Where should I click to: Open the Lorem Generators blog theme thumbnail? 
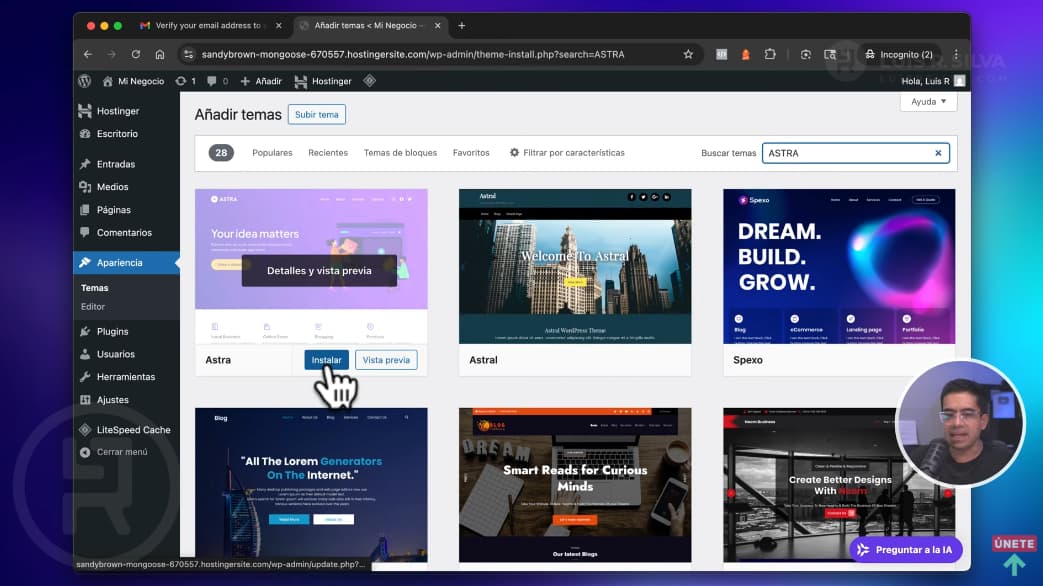tap(311, 485)
